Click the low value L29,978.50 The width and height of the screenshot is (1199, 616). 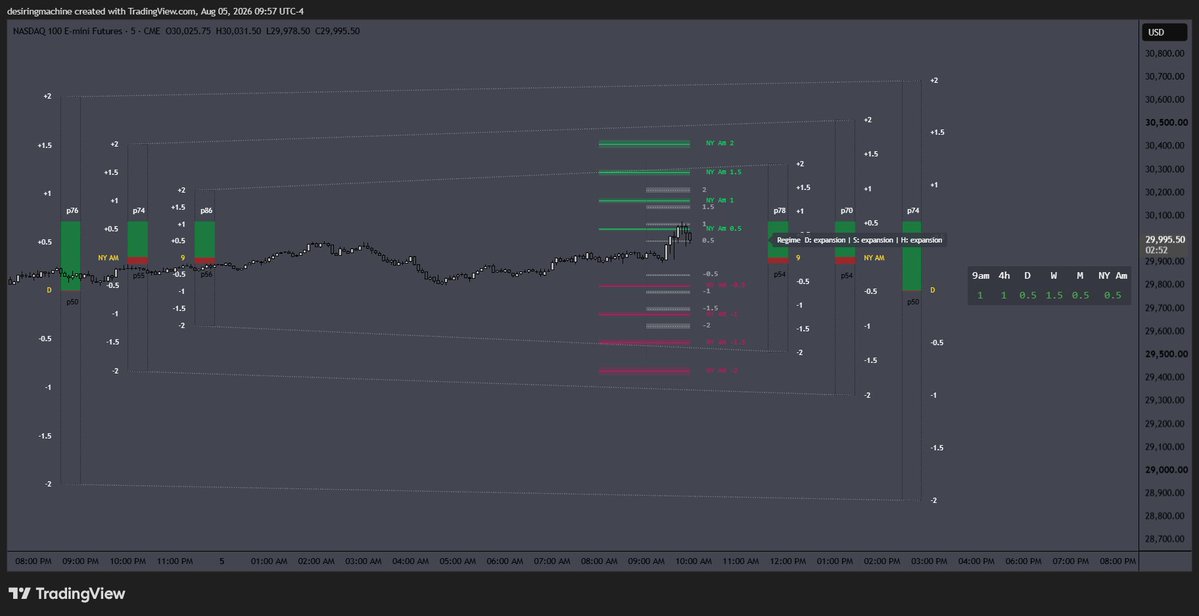click(x=288, y=31)
